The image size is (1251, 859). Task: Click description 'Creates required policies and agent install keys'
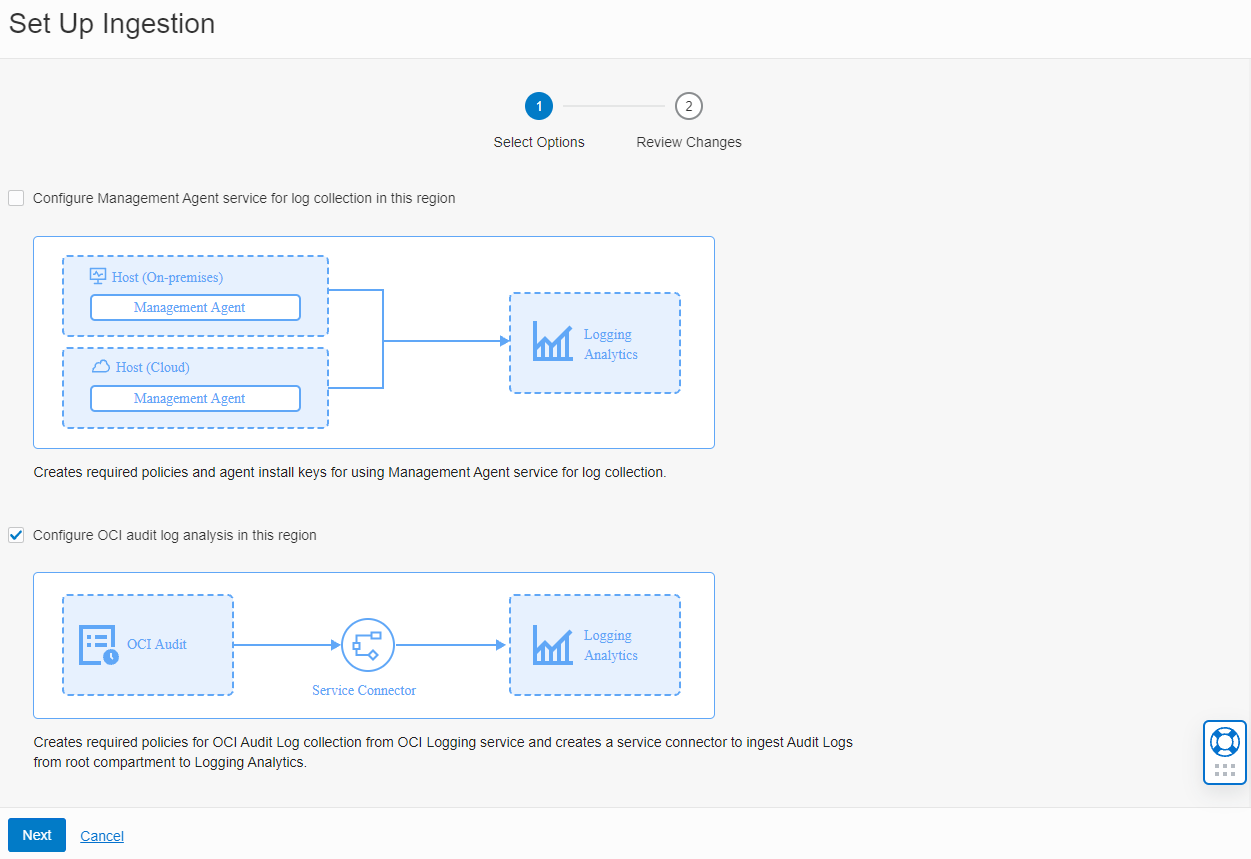(350, 472)
